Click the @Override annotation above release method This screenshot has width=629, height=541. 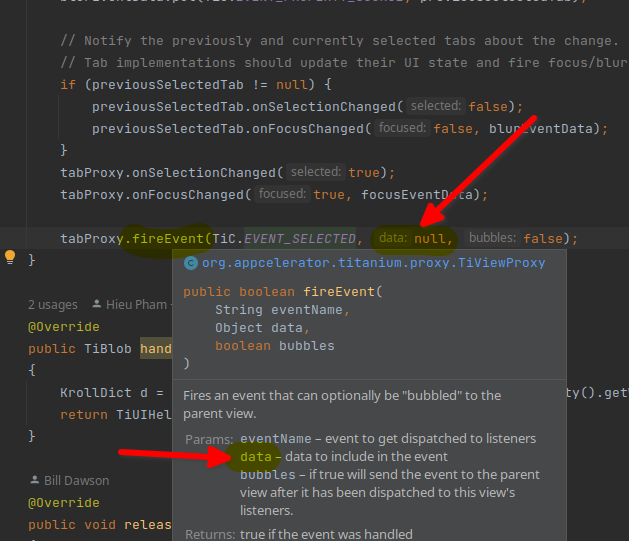click(64, 503)
